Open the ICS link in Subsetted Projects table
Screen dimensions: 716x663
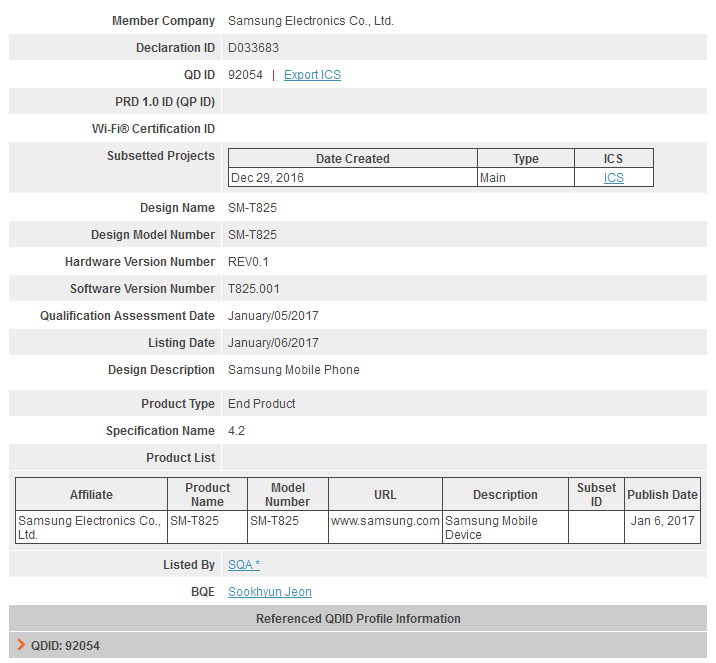pyautogui.click(x=614, y=178)
